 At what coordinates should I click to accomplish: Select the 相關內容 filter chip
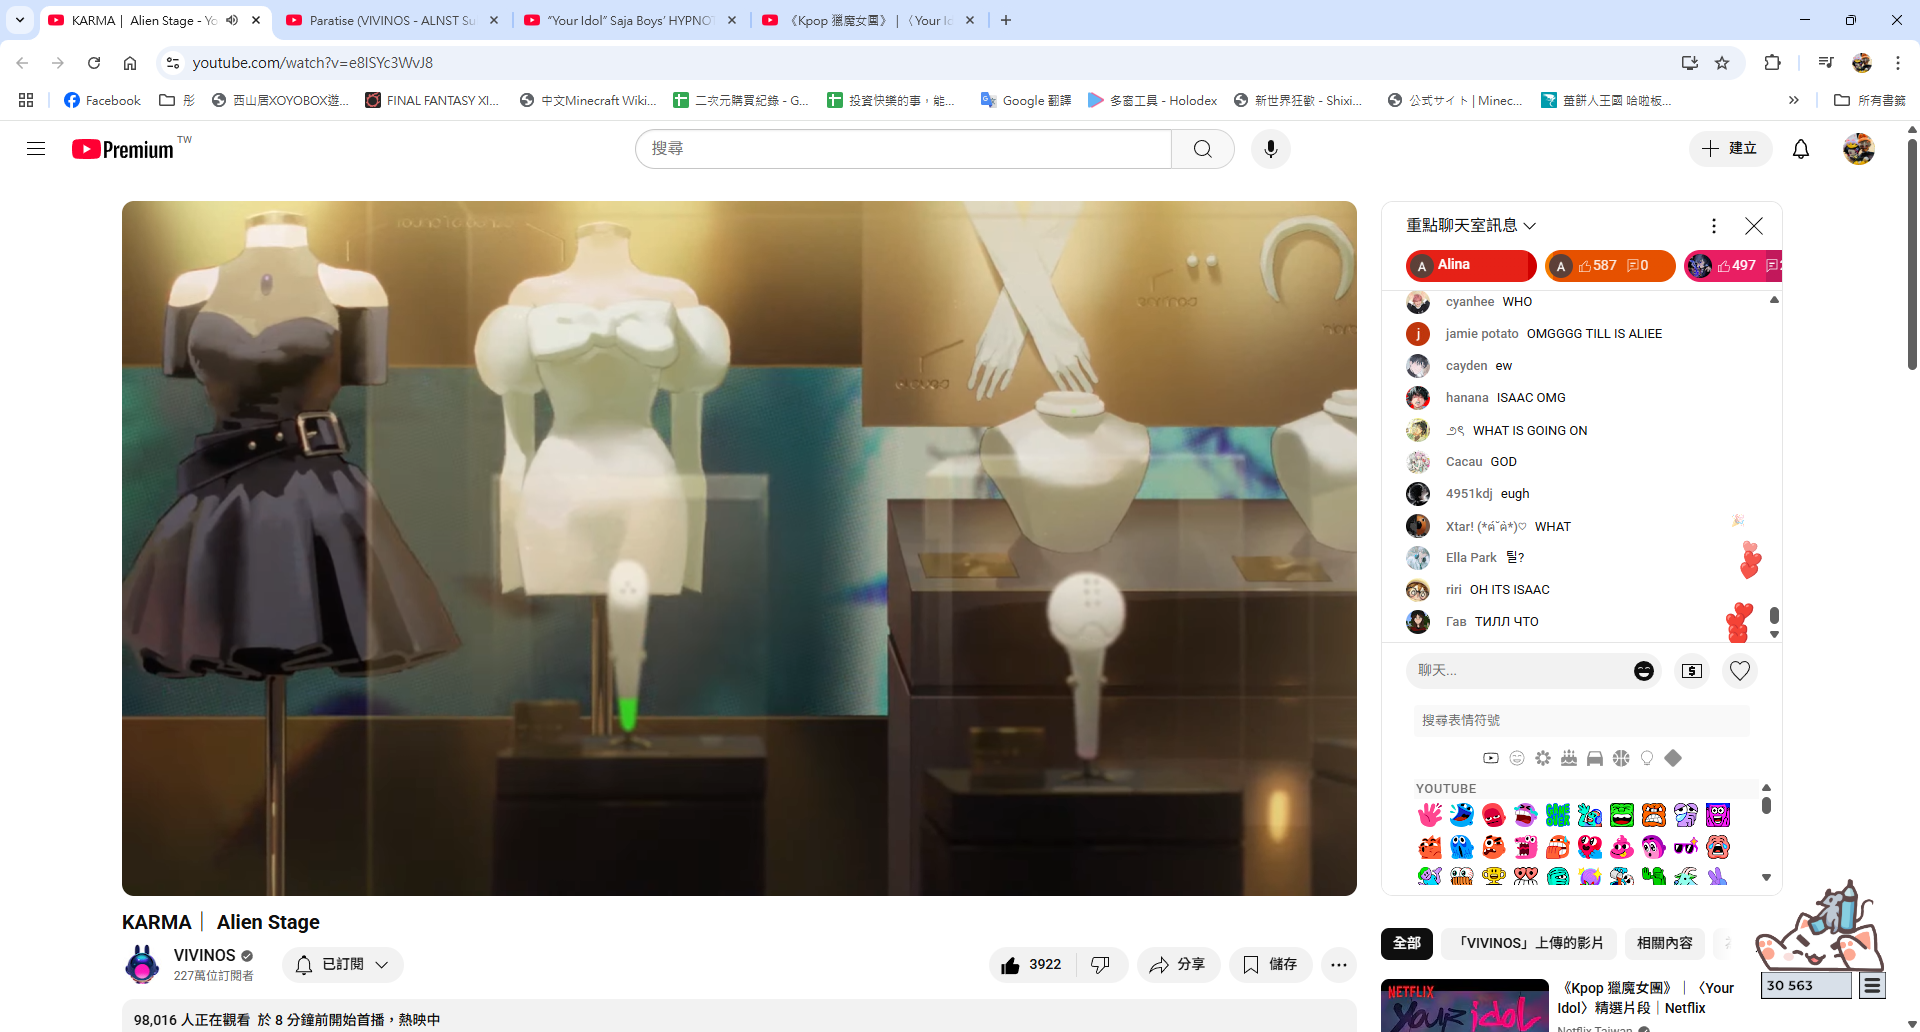click(1664, 943)
